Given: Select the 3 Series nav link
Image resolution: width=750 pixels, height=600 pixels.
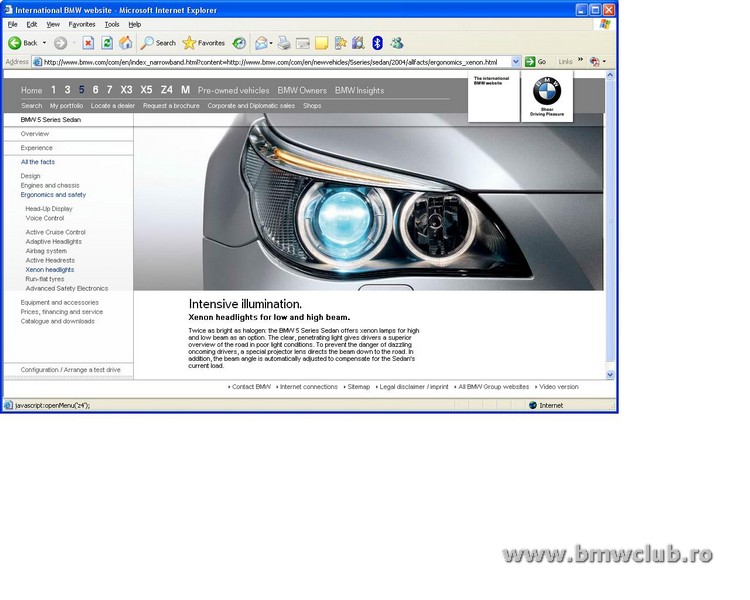Looking at the screenshot, I should pyautogui.click(x=67, y=90).
